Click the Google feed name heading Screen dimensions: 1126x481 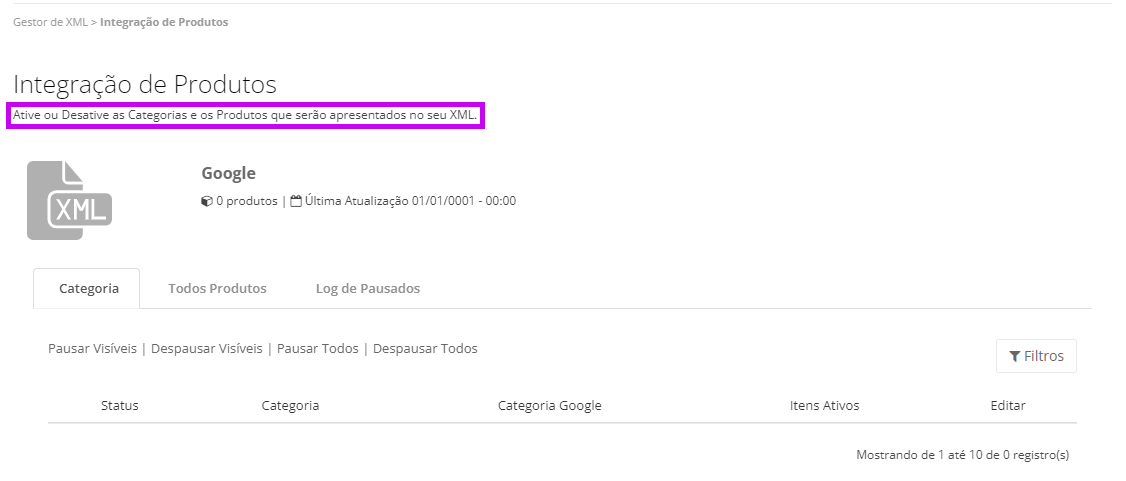click(228, 174)
